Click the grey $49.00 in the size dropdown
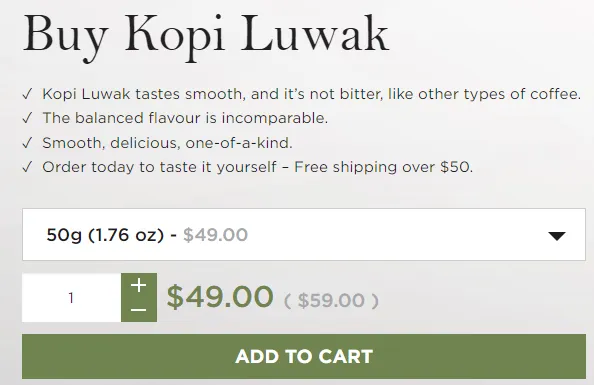This screenshot has width=594, height=385. 216,235
